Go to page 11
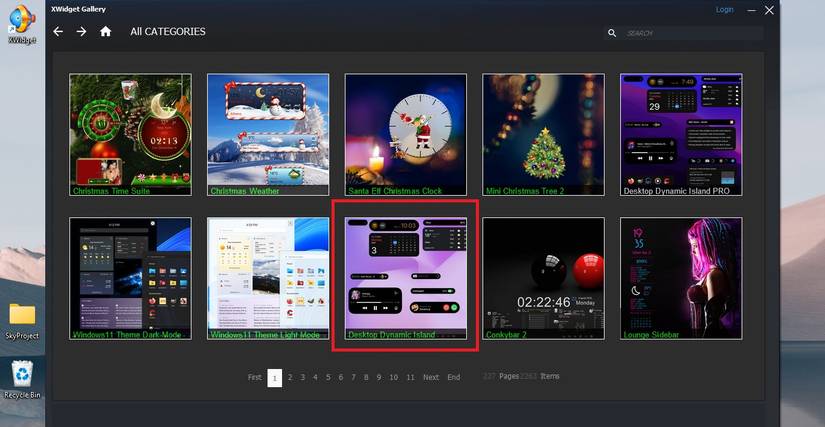The height and width of the screenshot is (427, 825). [x=410, y=378]
